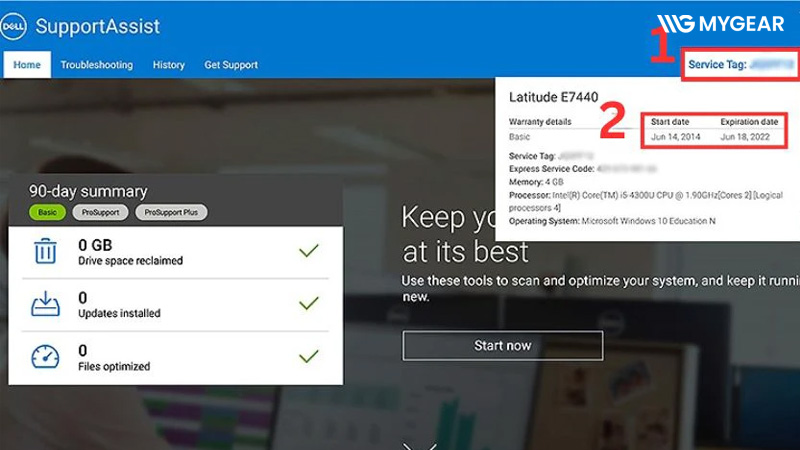Select the ProSupport plan pill
Image resolution: width=800 pixels, height=450 pixels.
coord(100,213)
